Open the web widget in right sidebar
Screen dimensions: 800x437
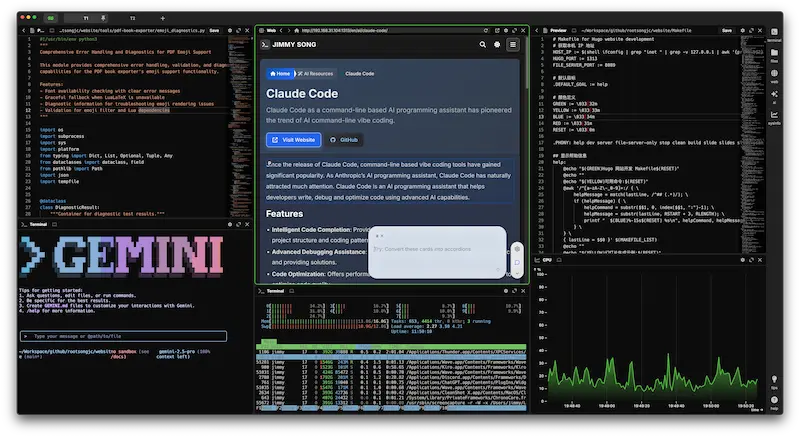coord(774,75)
